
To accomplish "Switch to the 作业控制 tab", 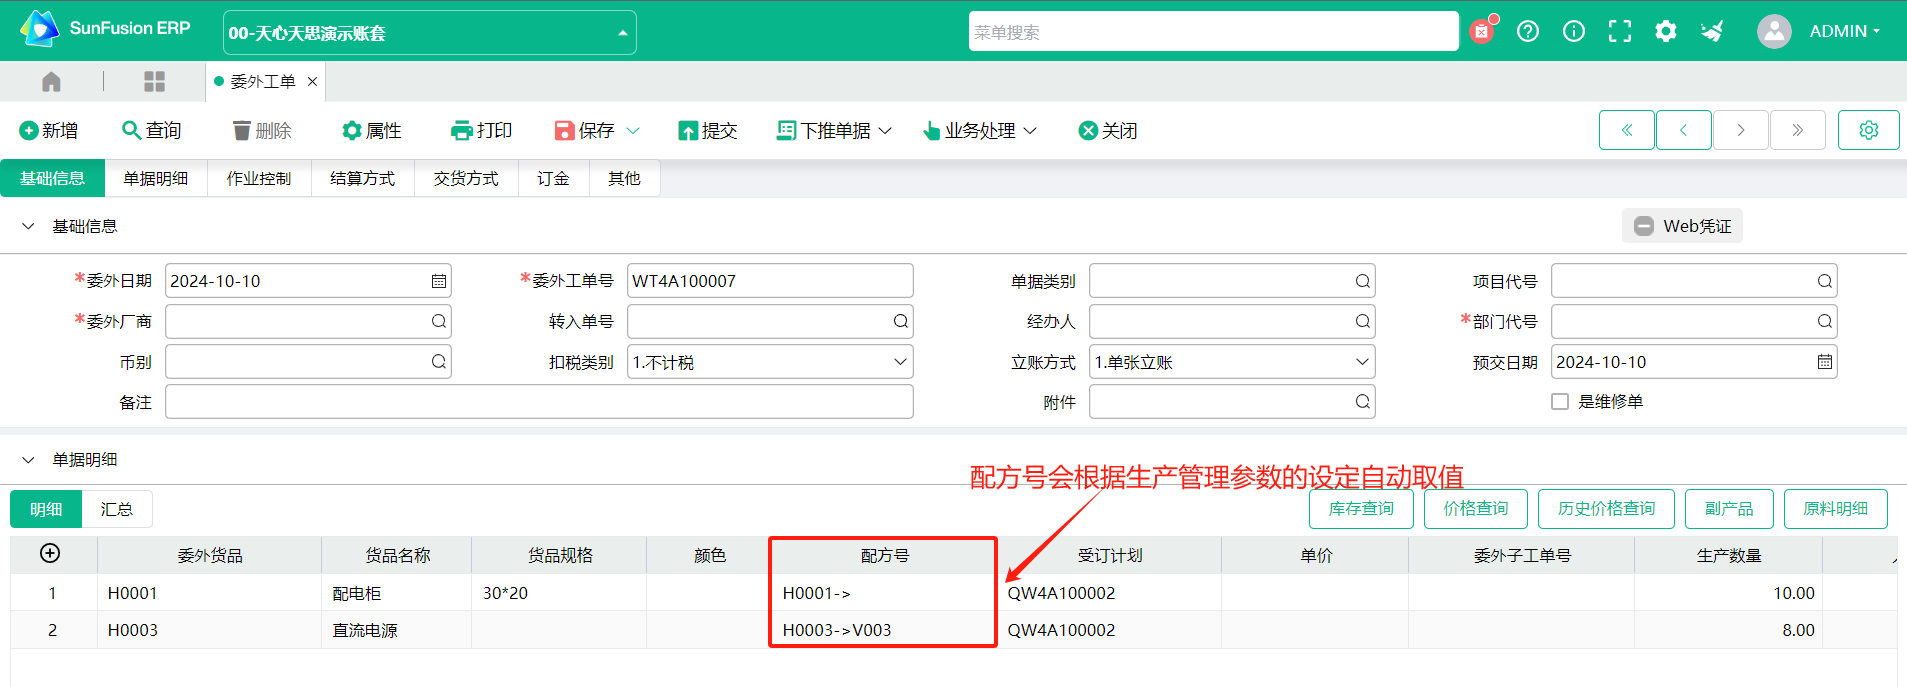I will coord(258,178).
